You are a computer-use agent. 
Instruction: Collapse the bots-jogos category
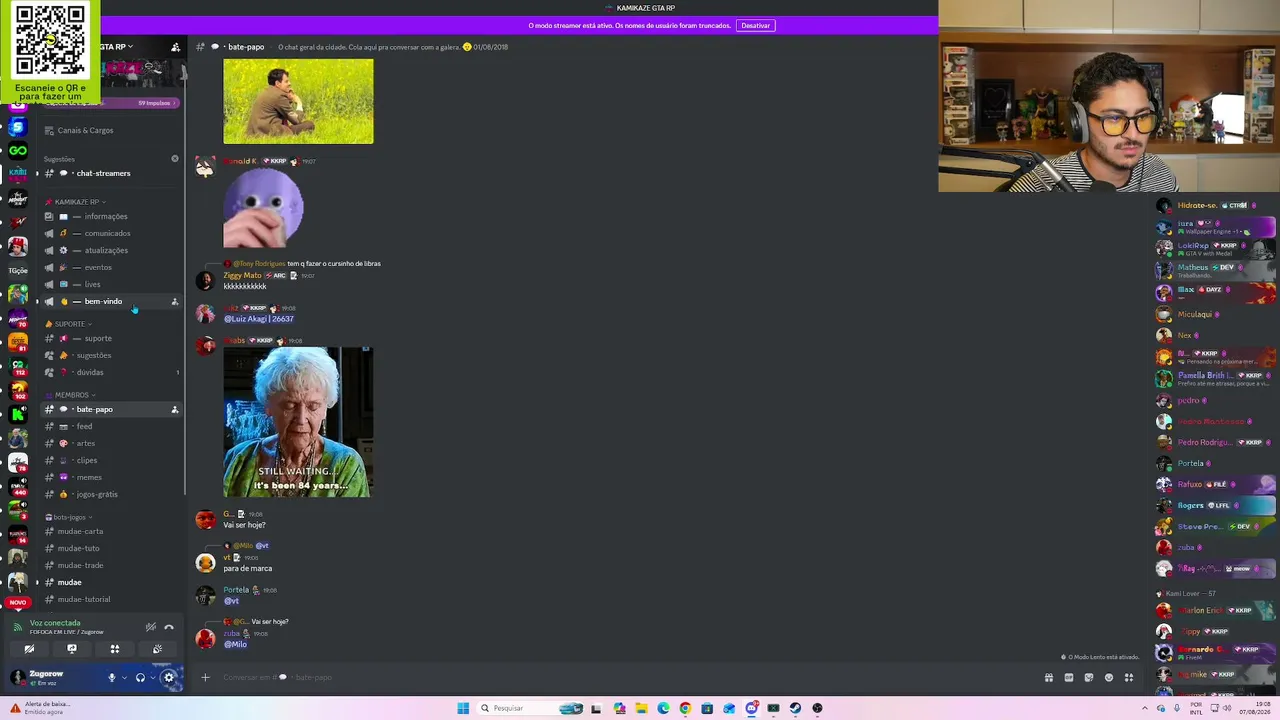click(71, 517)
